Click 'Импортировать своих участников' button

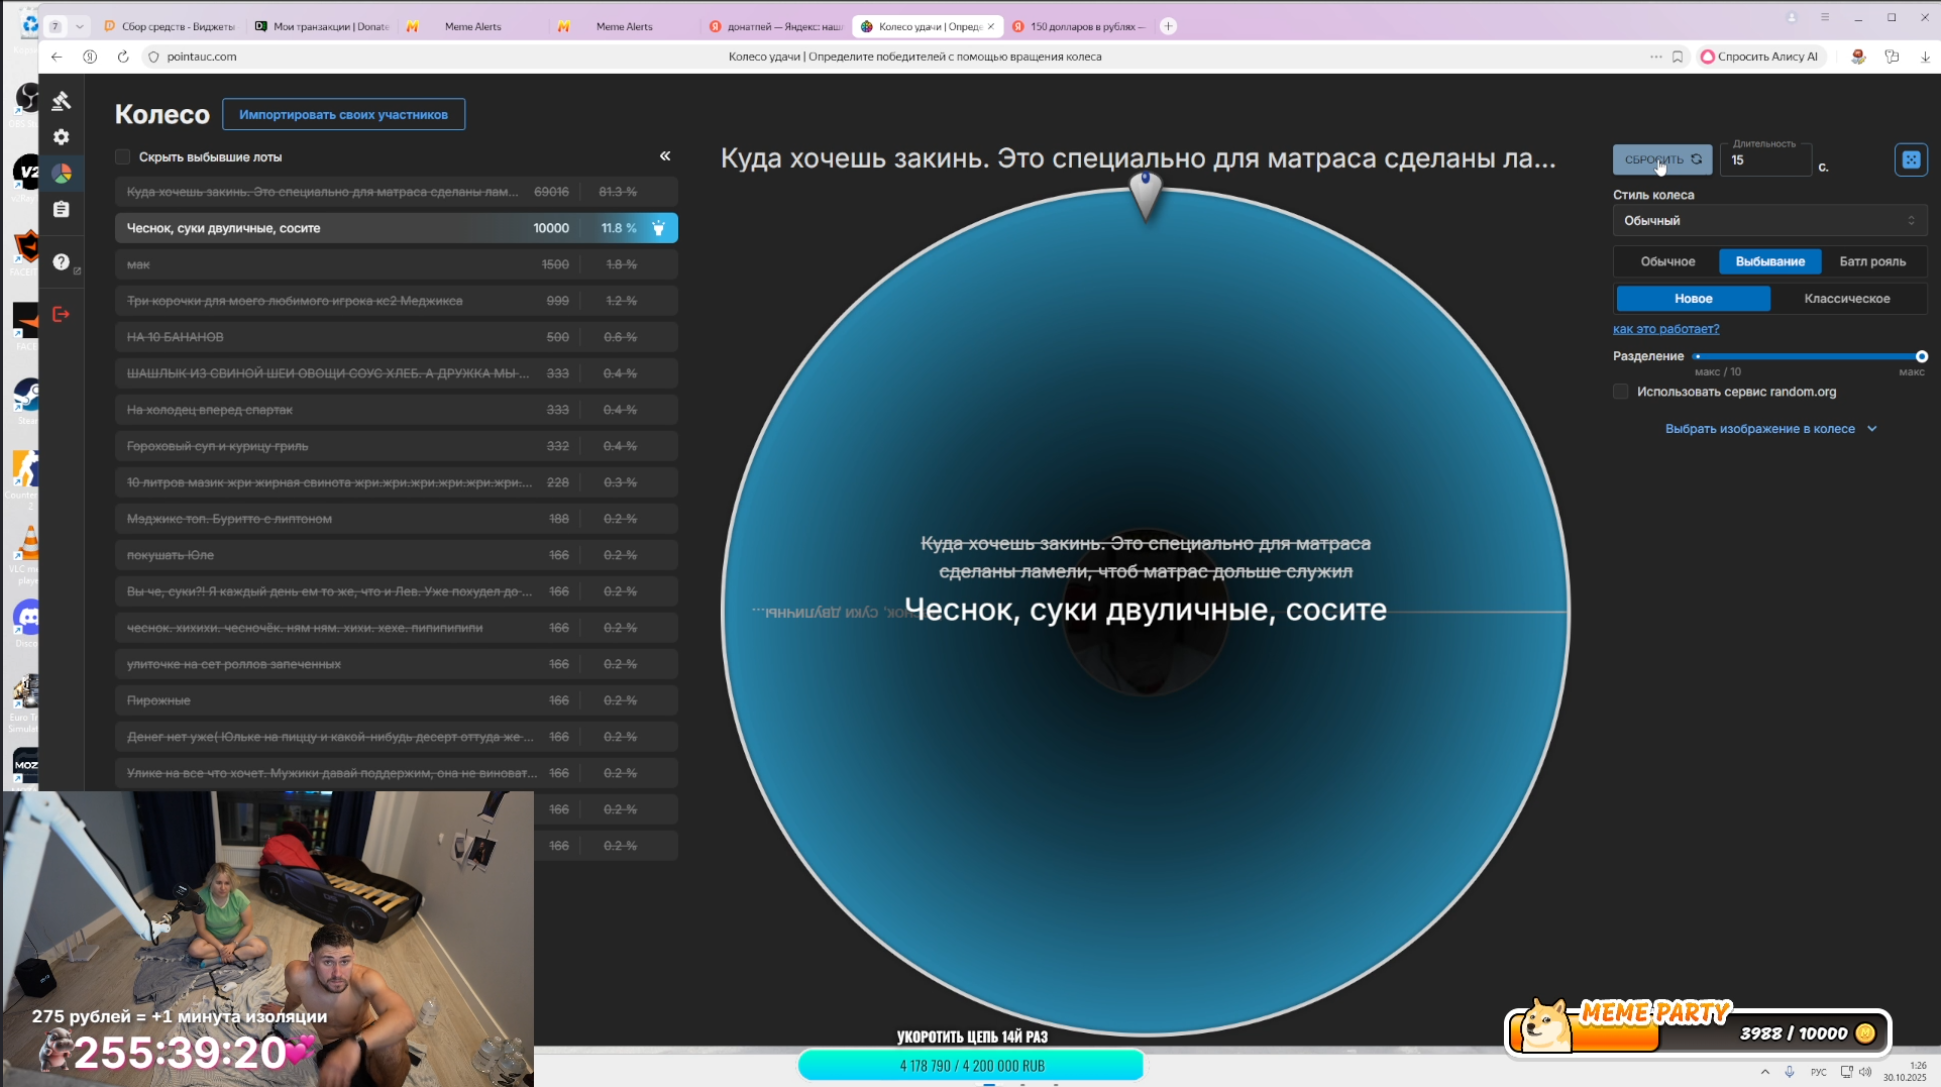(343, 114)
